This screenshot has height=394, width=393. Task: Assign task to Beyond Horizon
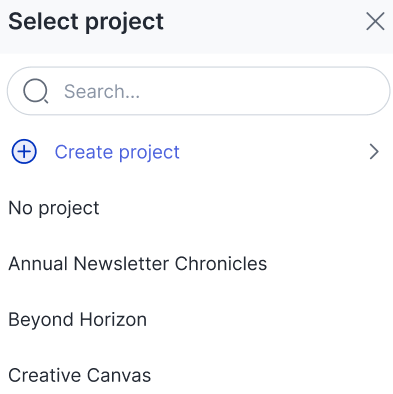[x=77, y=320]
